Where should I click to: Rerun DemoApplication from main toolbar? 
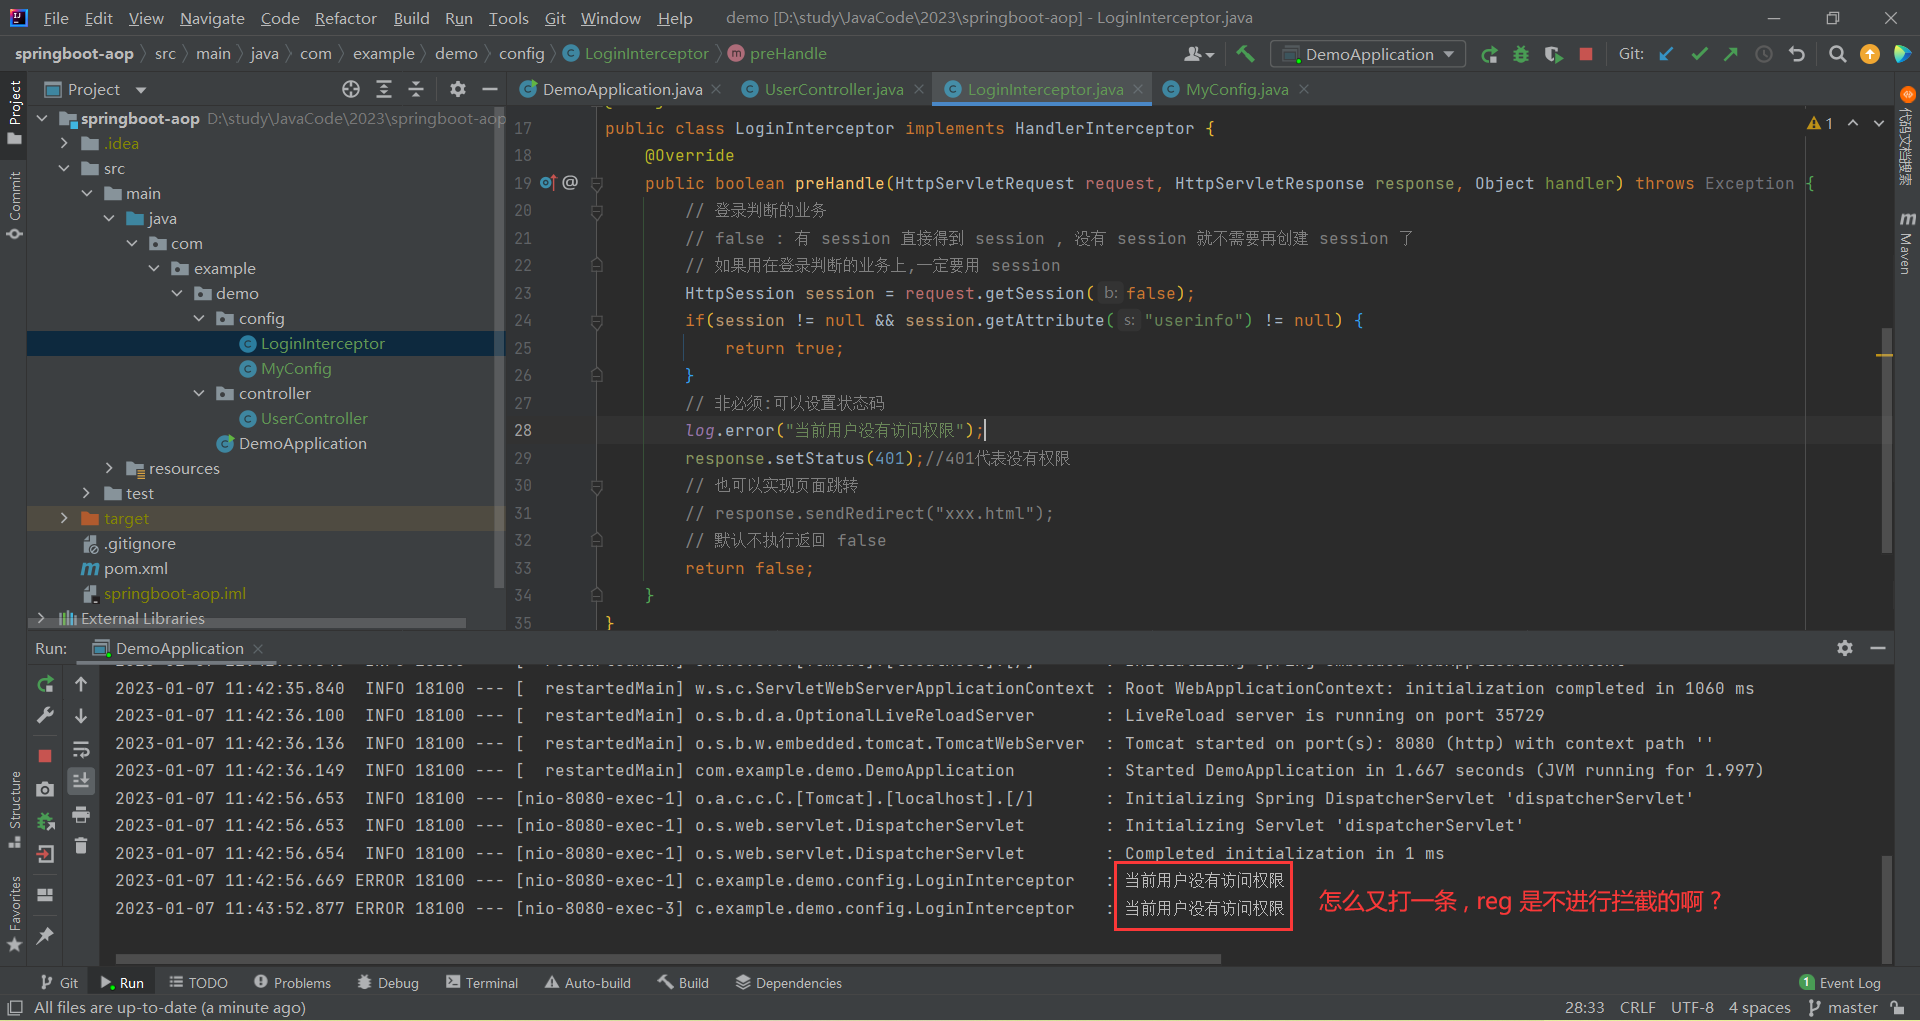[x=1489, y=54]
